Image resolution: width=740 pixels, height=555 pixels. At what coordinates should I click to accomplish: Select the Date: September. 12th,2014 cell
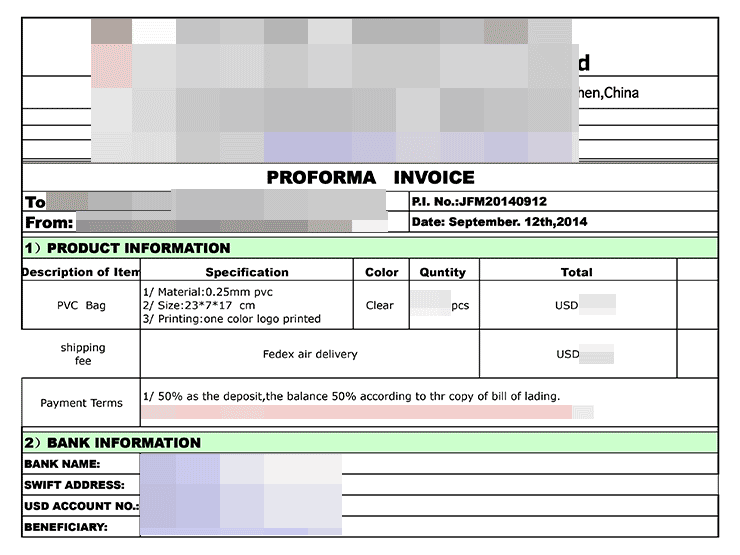tap(563, 222)
